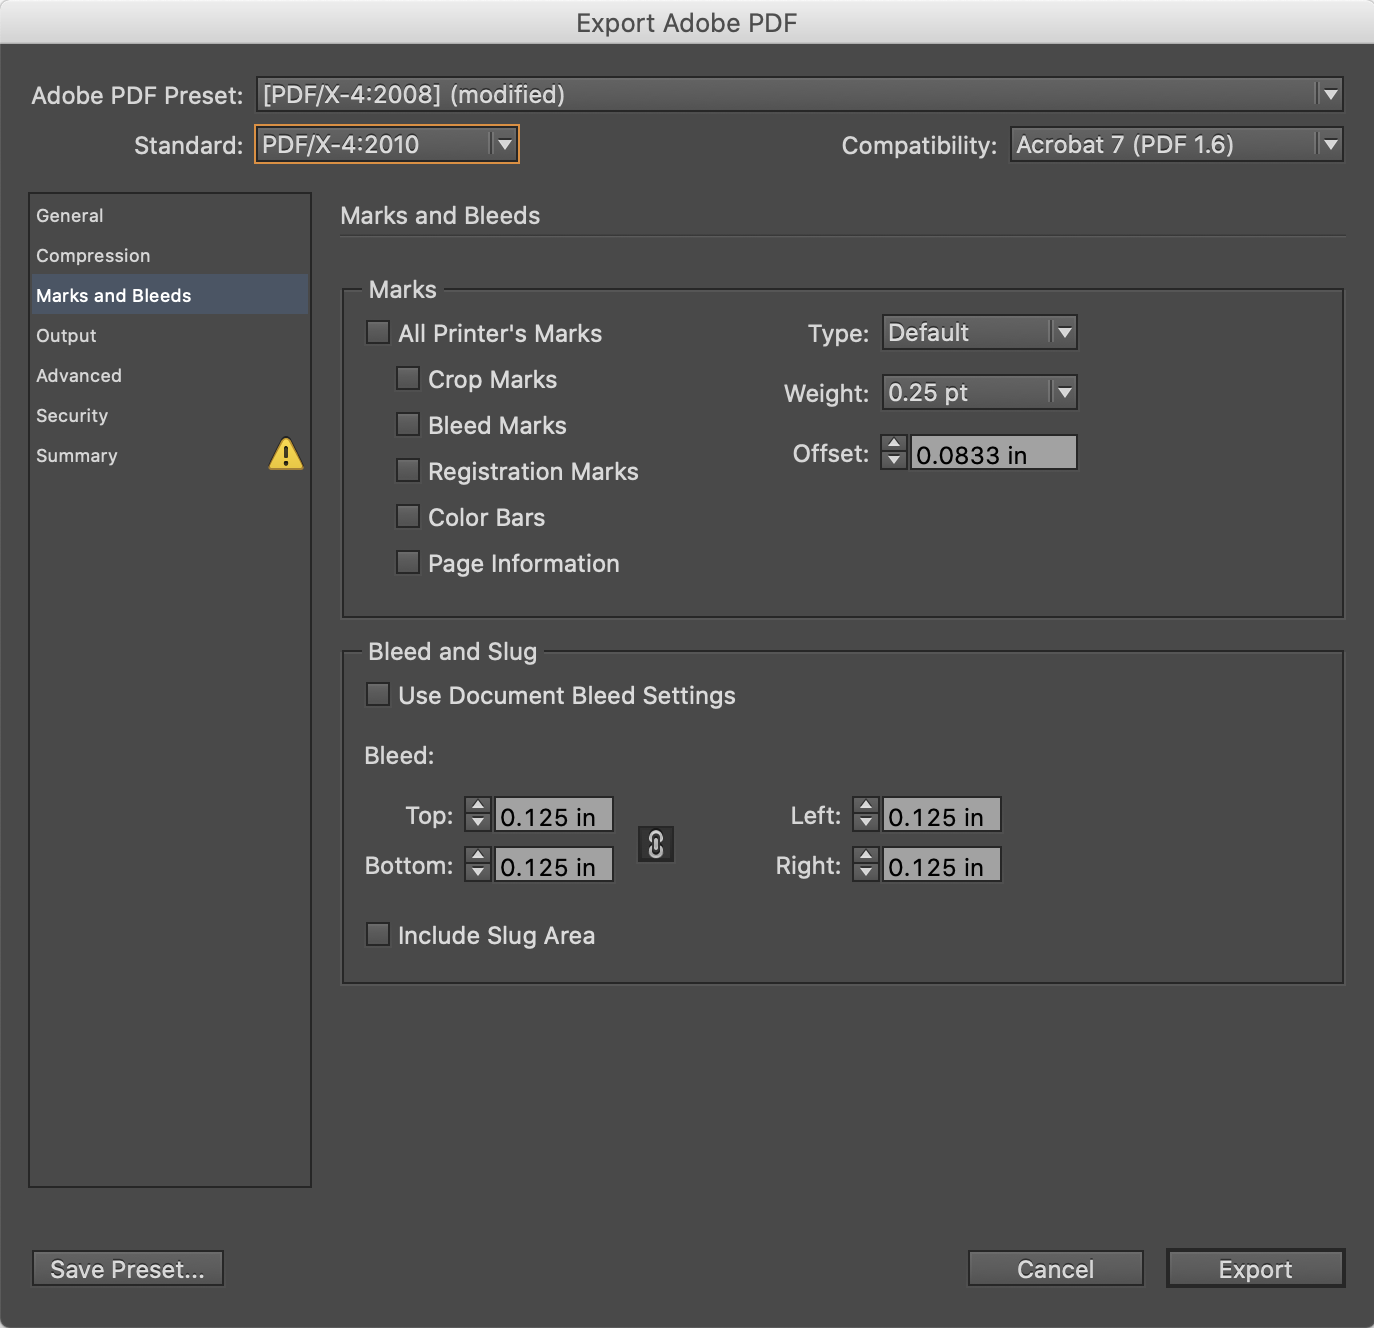Enable Color Bars checkbox
This screenshot has height=1328, width=1374.
(408, 516)
